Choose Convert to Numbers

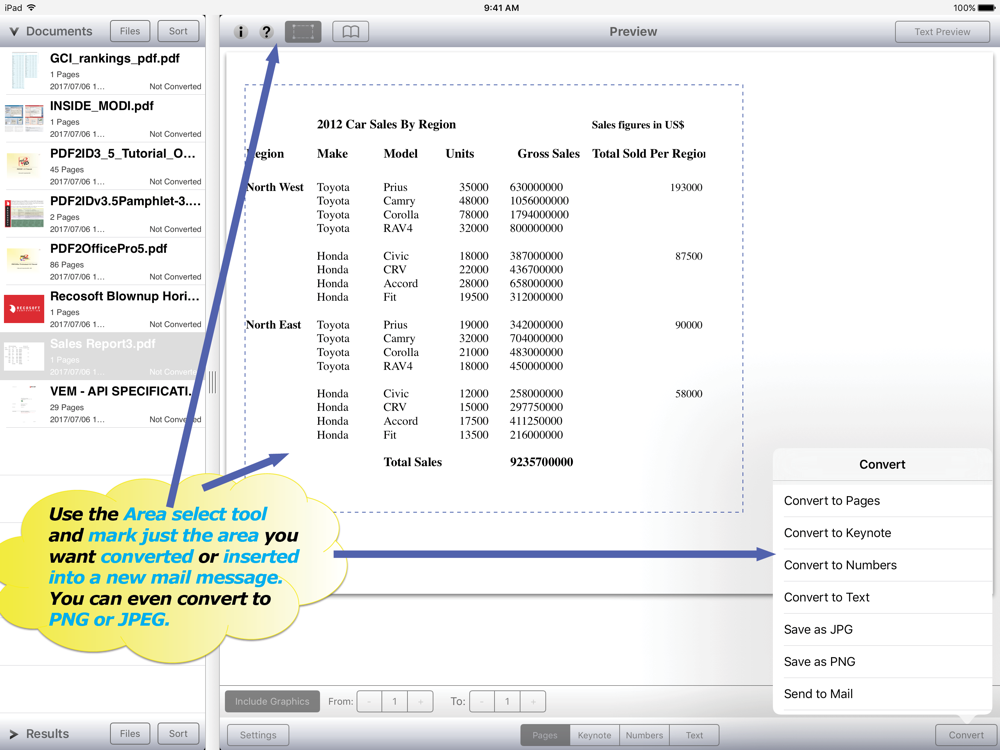click(x=883, y=565)
